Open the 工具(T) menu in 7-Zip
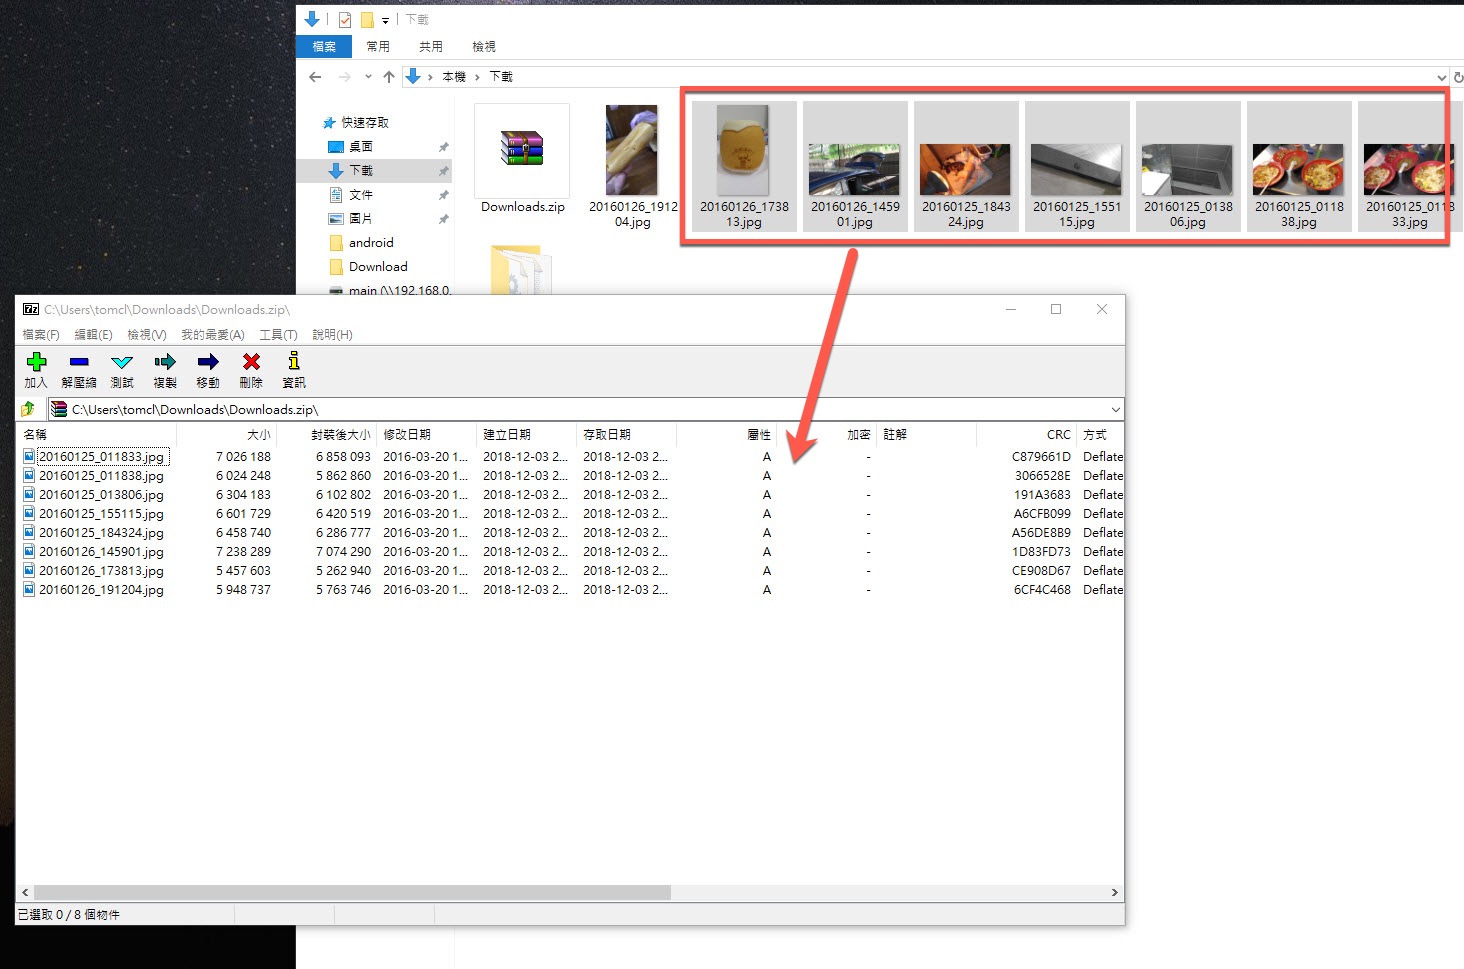Image resolution: width=1464 pixels, height=969 pixels. pos(278,335)
